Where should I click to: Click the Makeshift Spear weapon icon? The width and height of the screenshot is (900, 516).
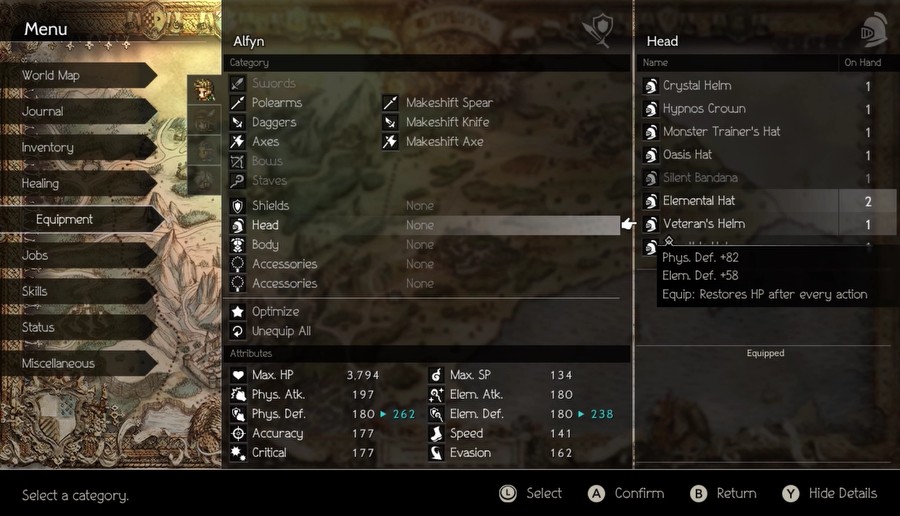coord(390,103)
